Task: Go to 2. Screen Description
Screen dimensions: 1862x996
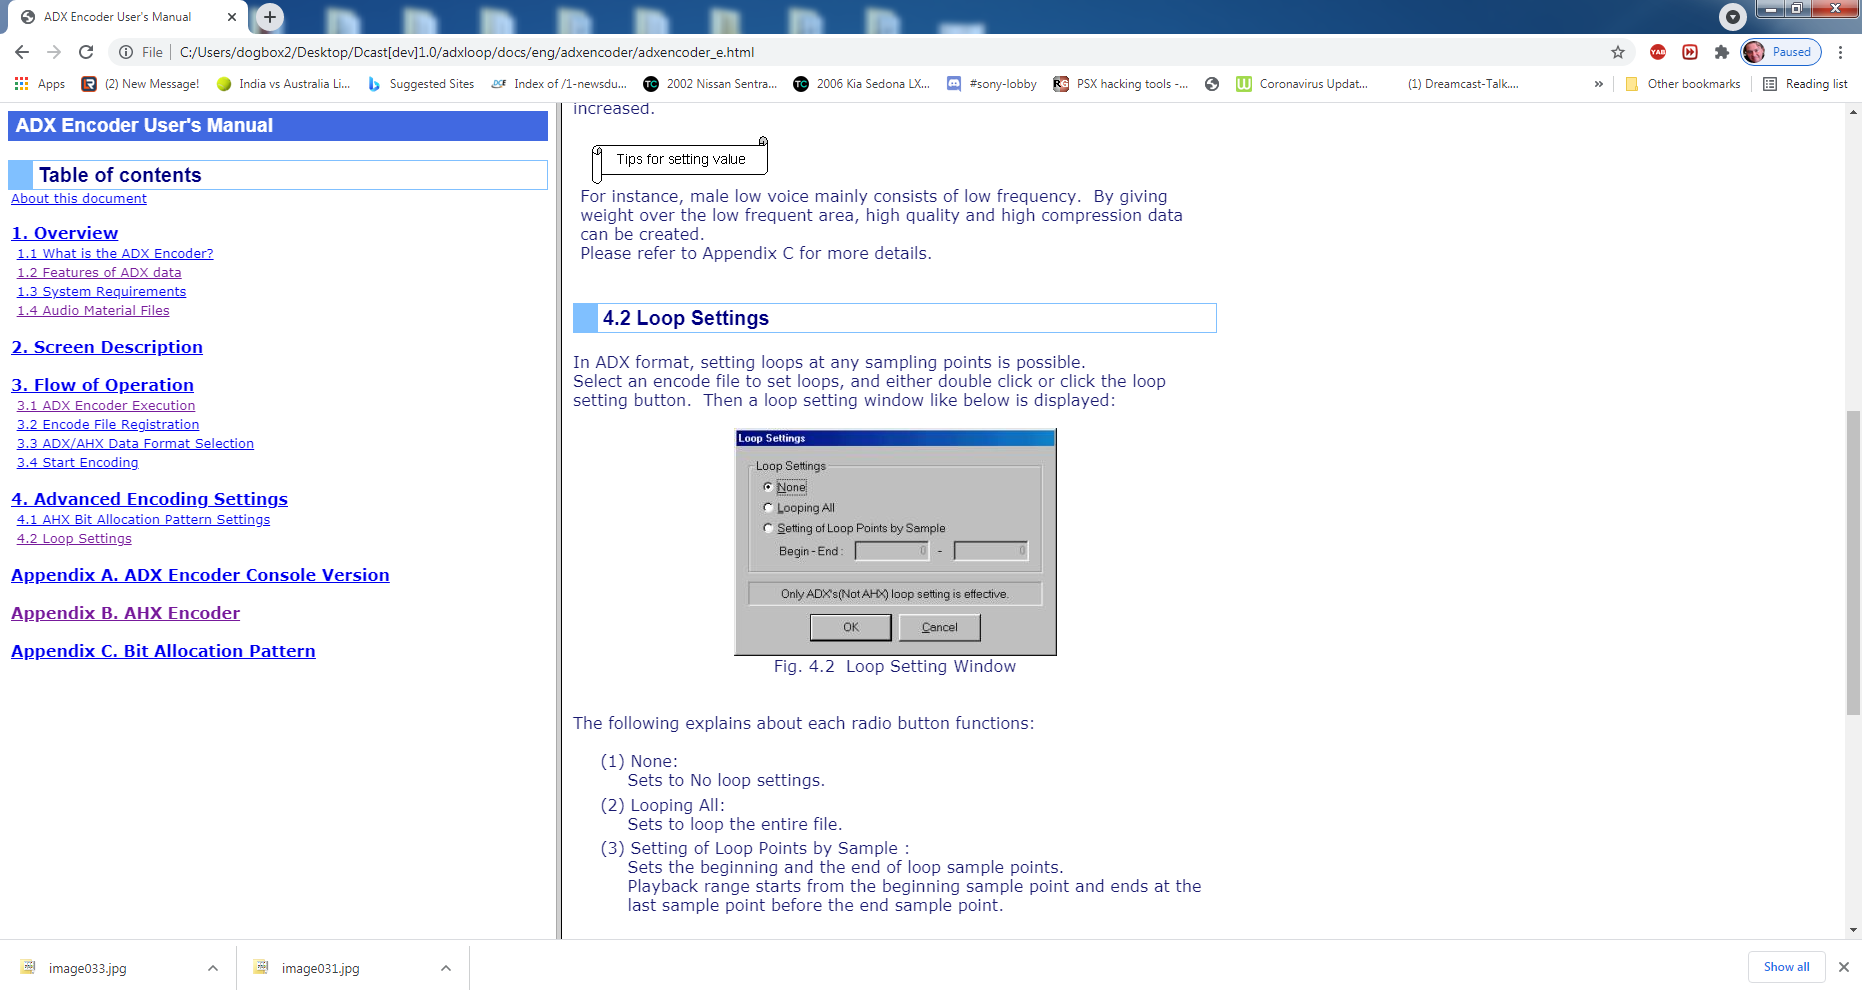Action: [107, 347]
